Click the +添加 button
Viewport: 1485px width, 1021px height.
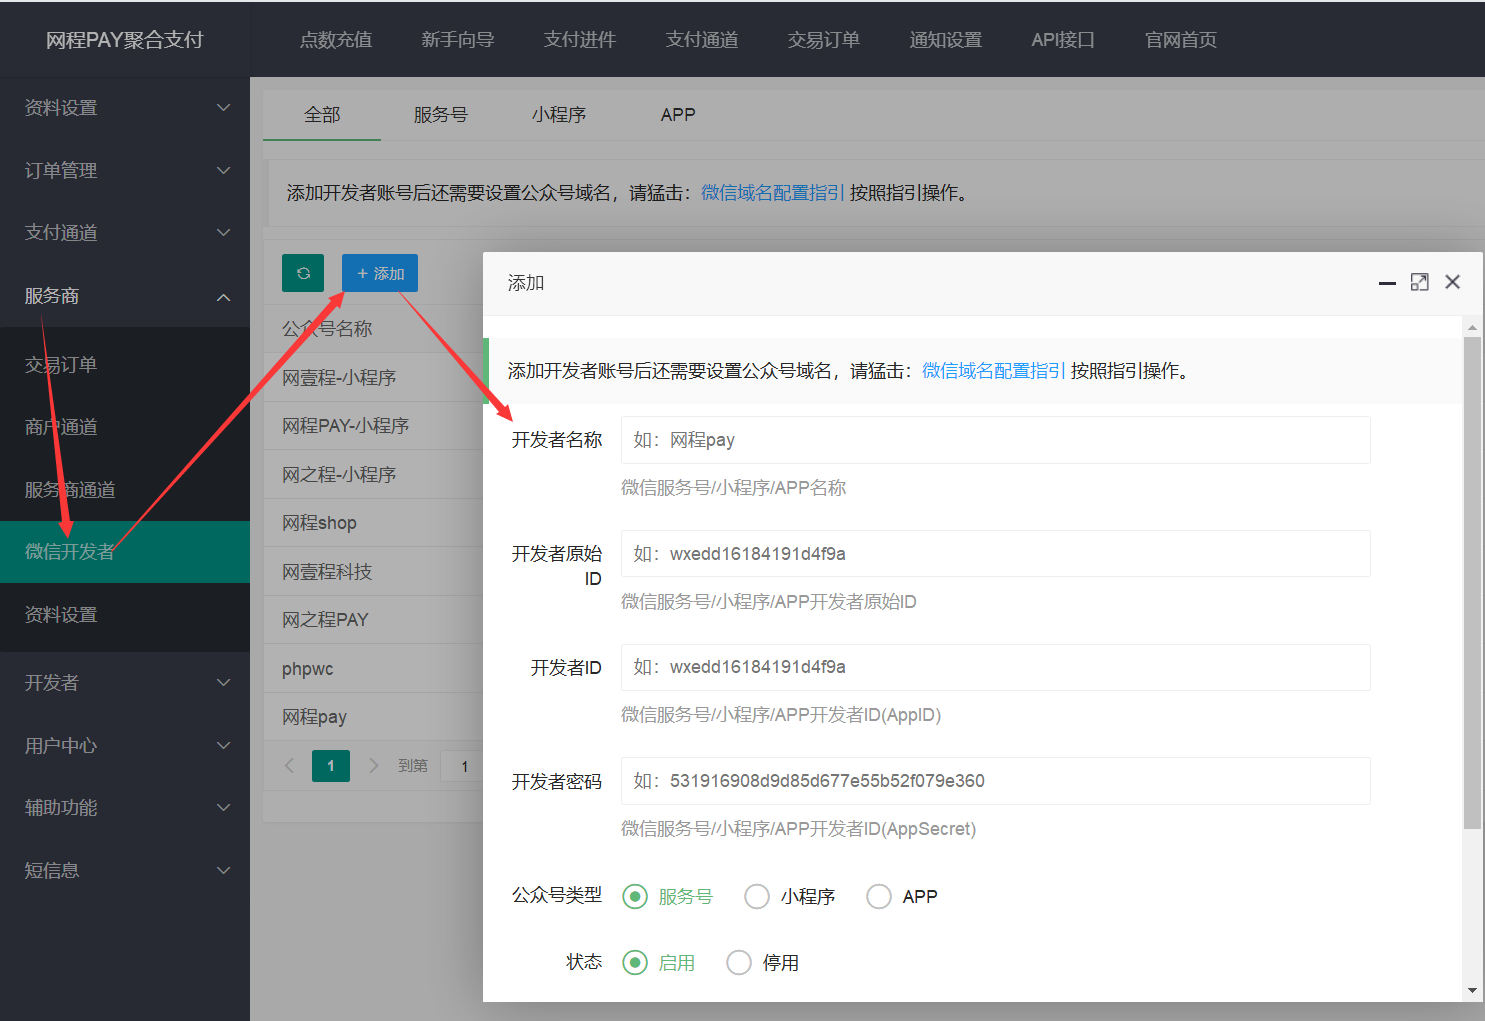tap(380, 272)
